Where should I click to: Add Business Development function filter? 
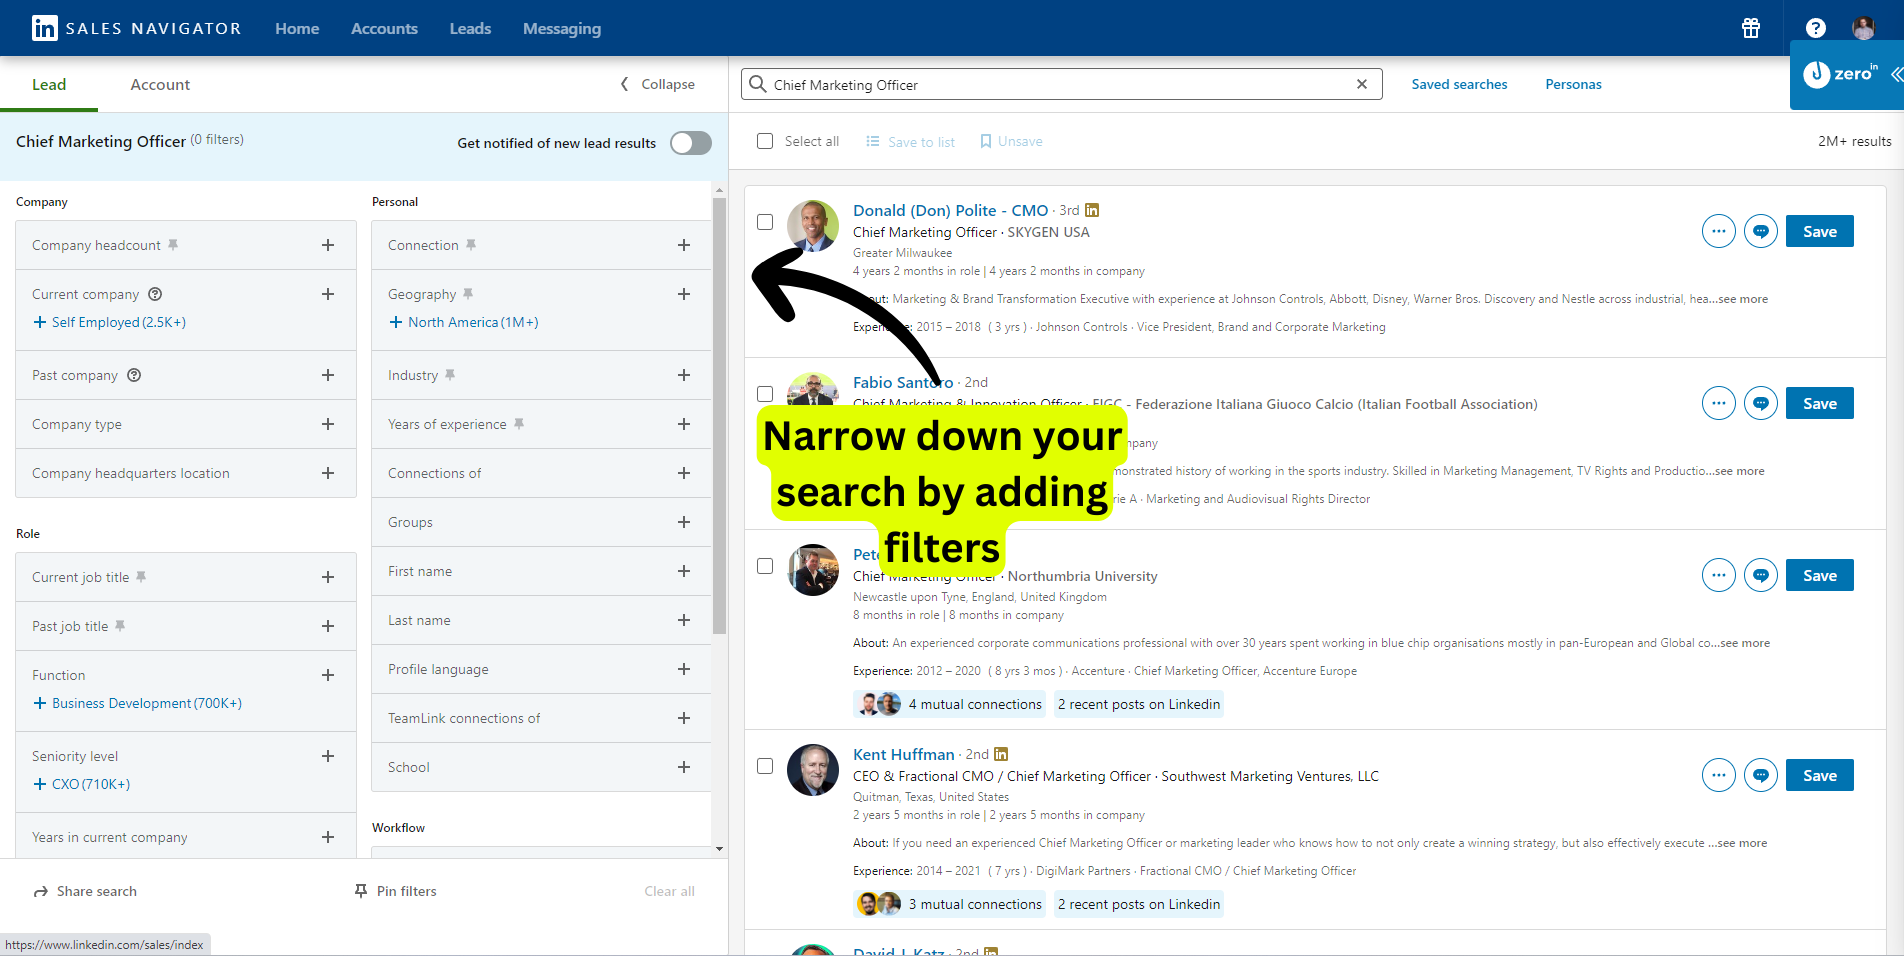[x=138, y=703]
